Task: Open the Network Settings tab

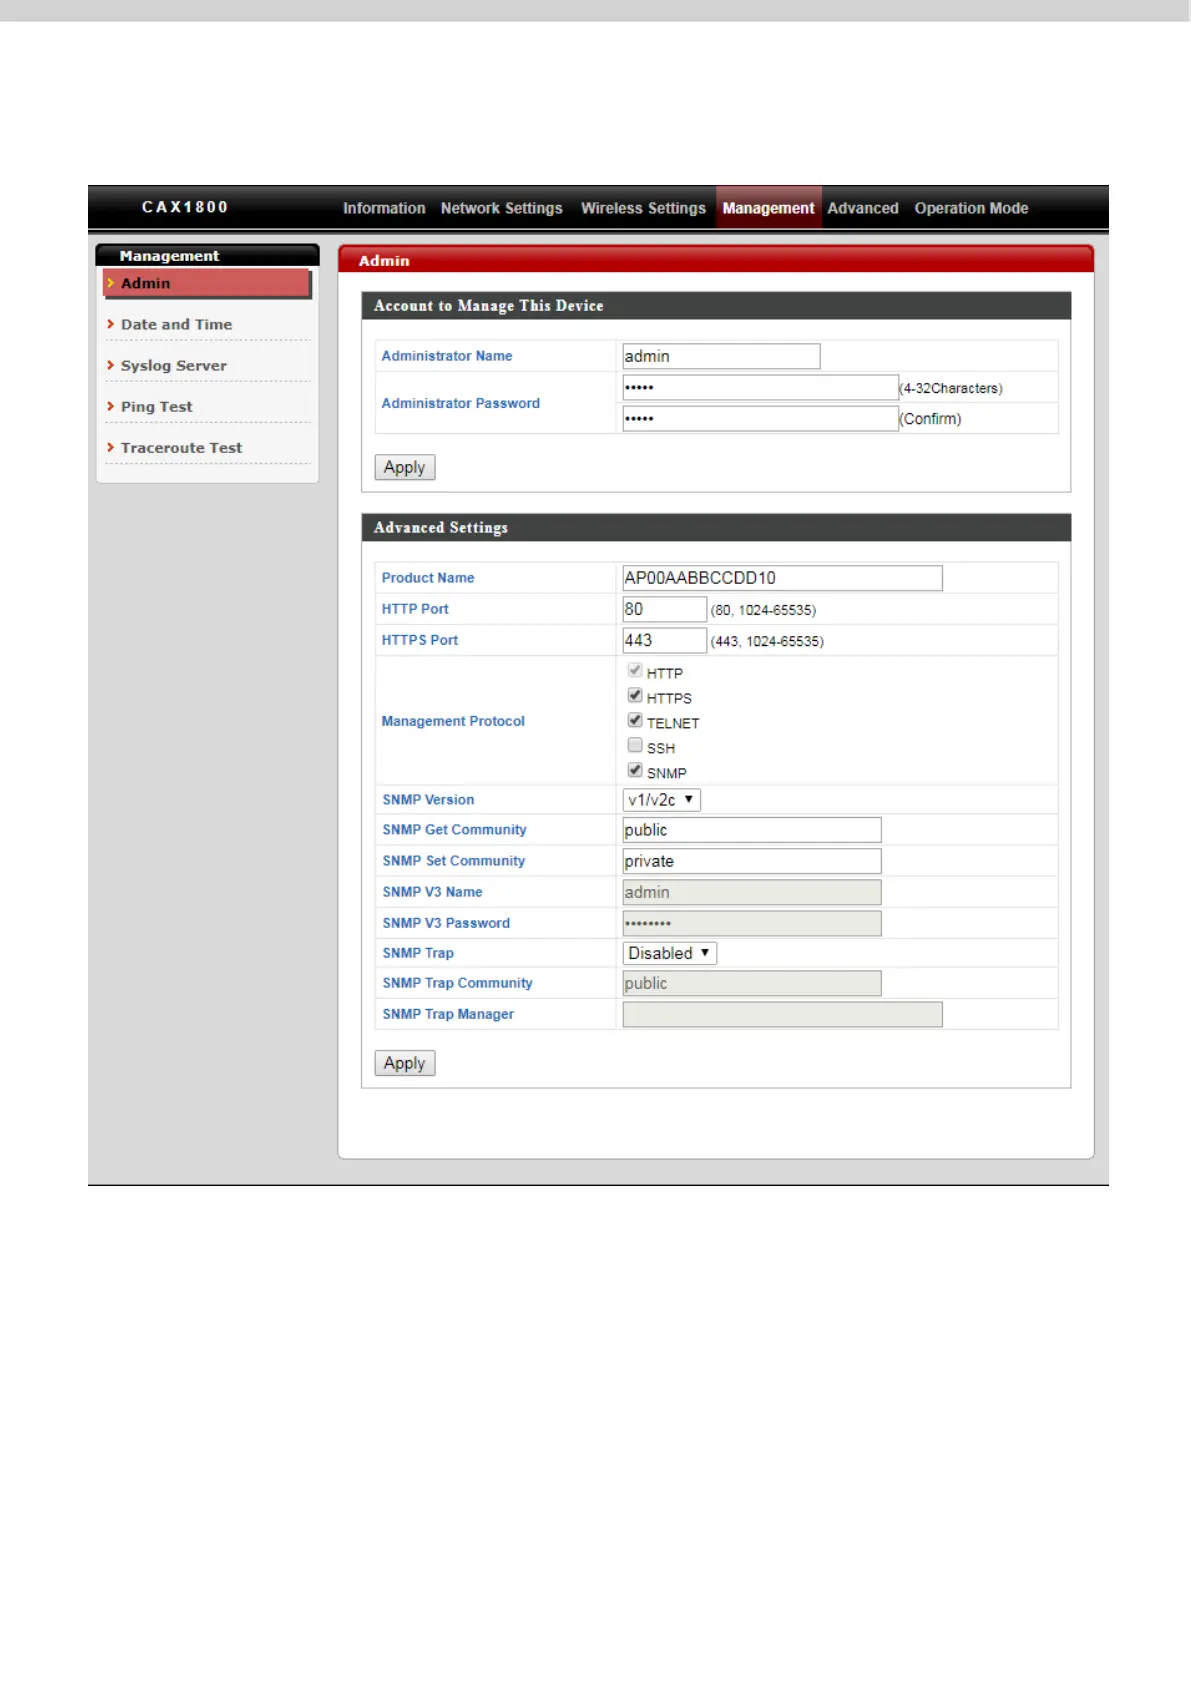Action: click(501, 208)
